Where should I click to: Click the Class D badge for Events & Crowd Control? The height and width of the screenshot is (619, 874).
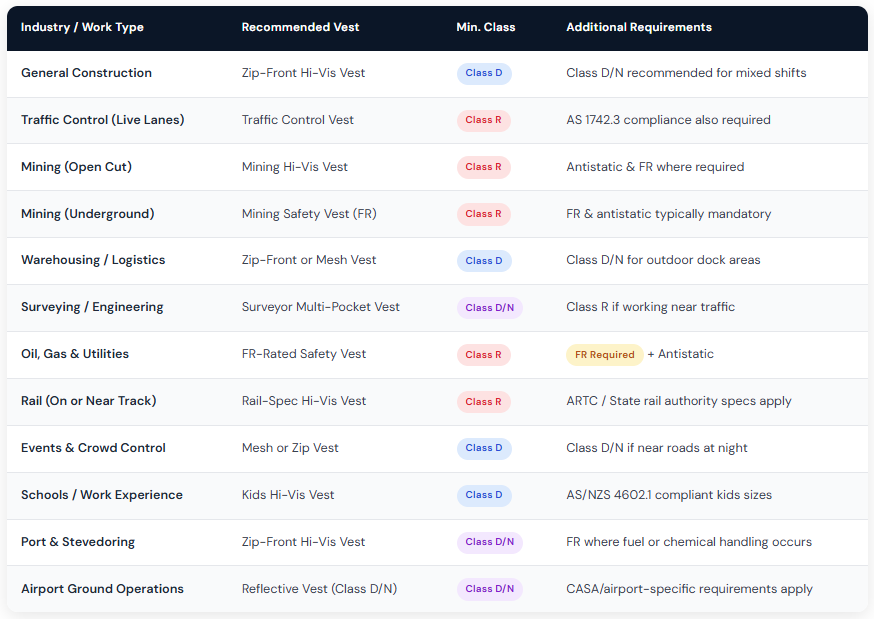click(484, 448)
